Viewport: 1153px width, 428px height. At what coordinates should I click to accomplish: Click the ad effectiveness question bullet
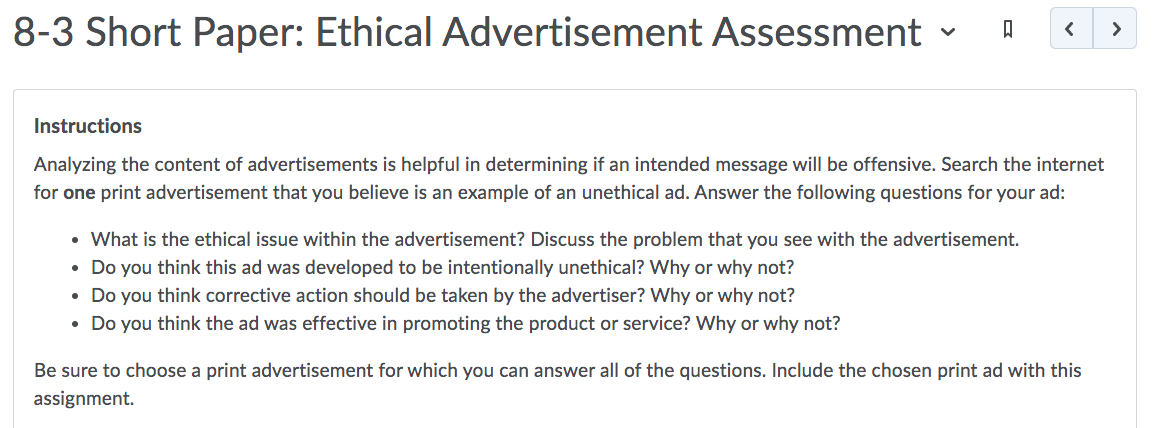[465, 324]
